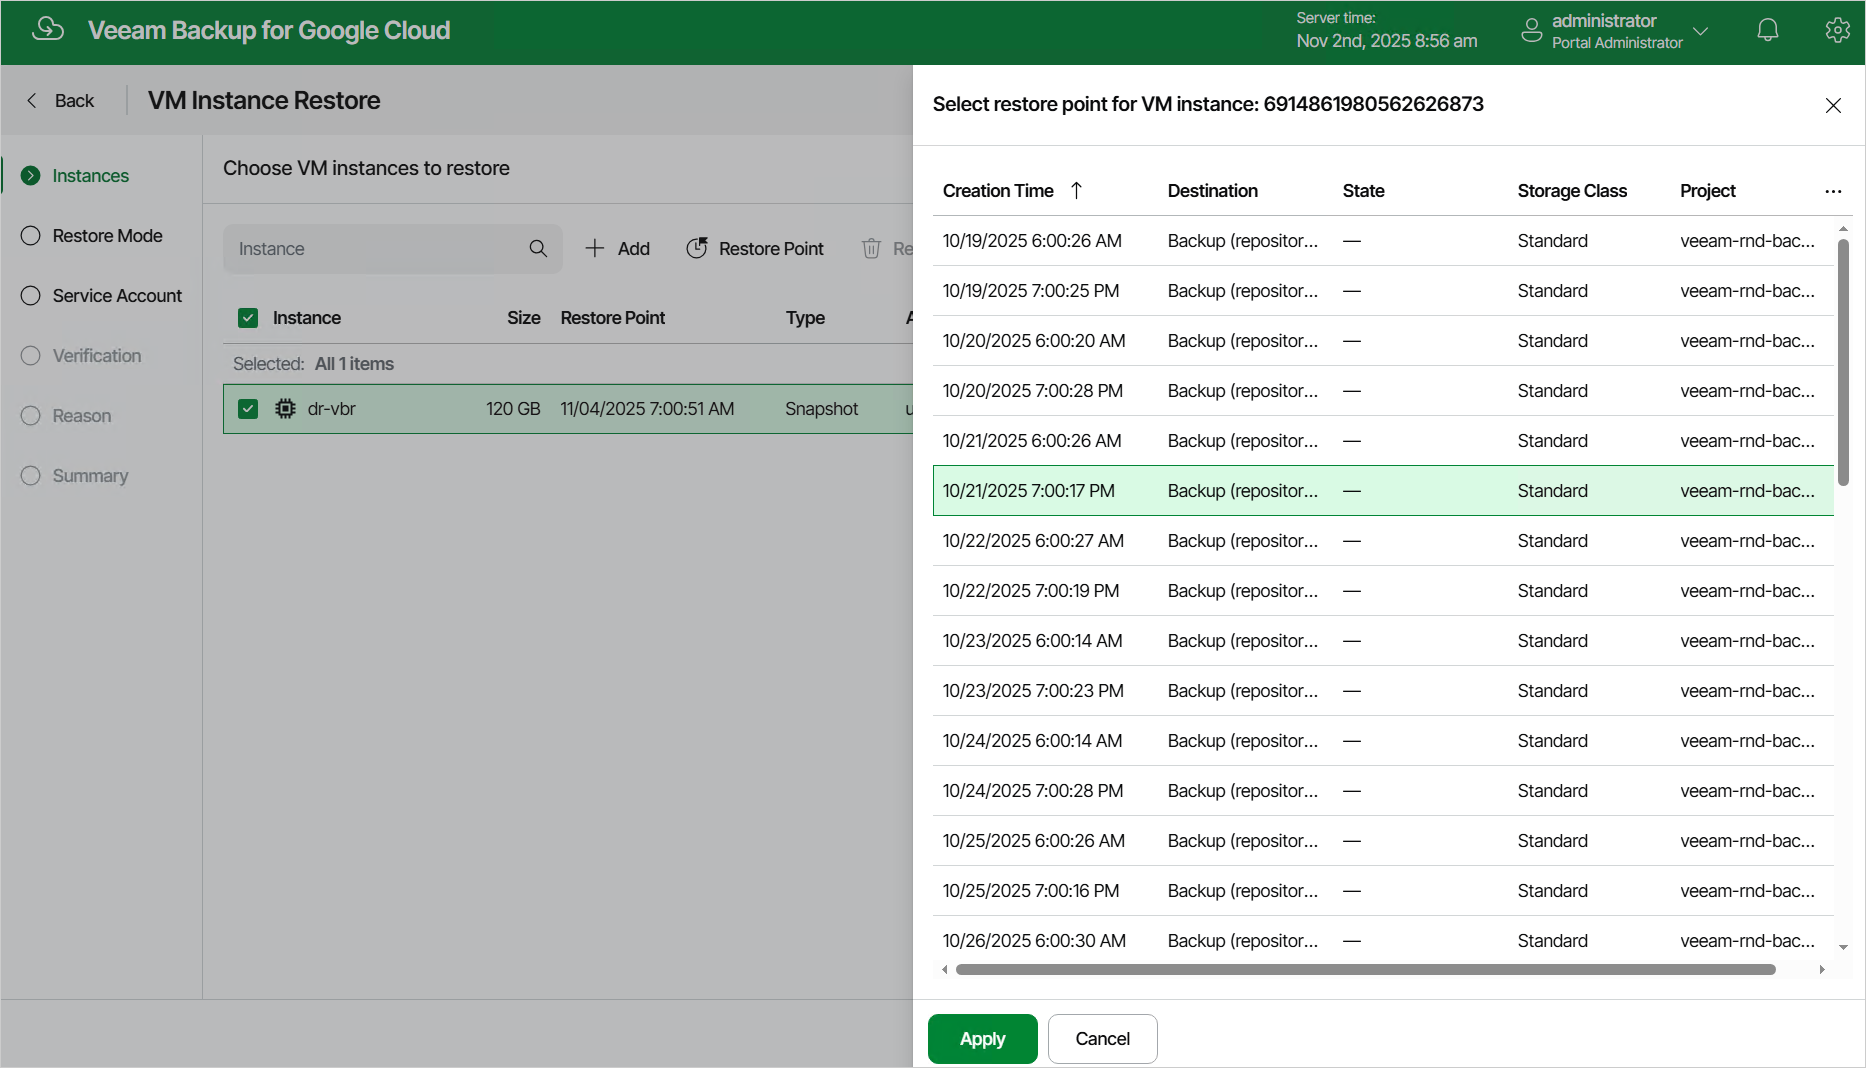Click the Restore Mode step circle
1866x1068 pixels.
coord(31,236)
